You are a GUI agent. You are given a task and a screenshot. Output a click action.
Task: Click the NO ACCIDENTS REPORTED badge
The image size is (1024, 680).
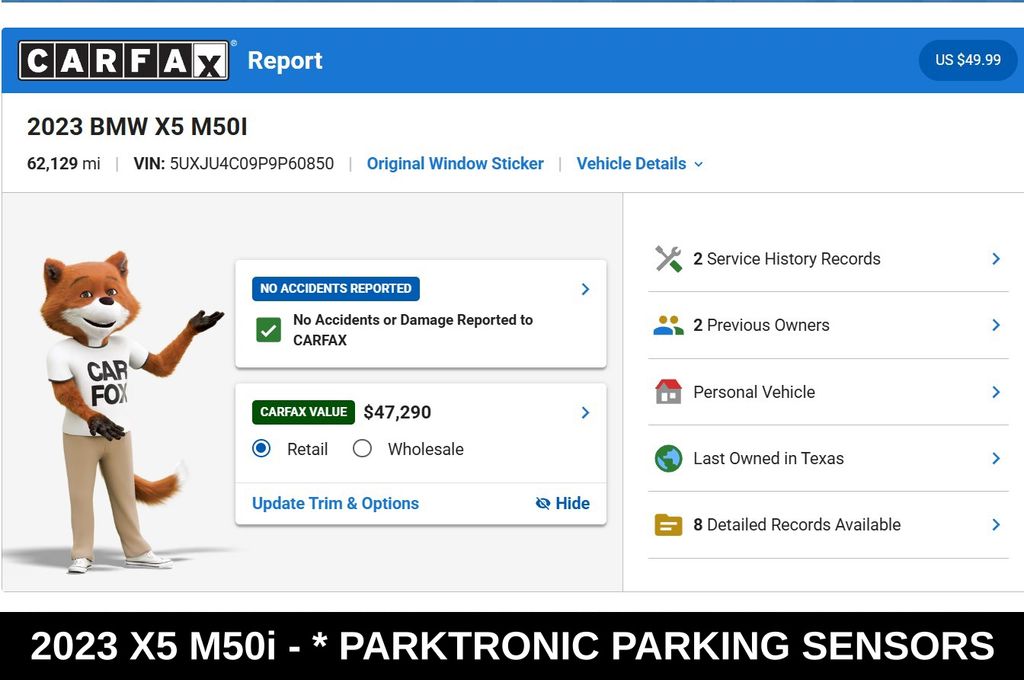336,289
